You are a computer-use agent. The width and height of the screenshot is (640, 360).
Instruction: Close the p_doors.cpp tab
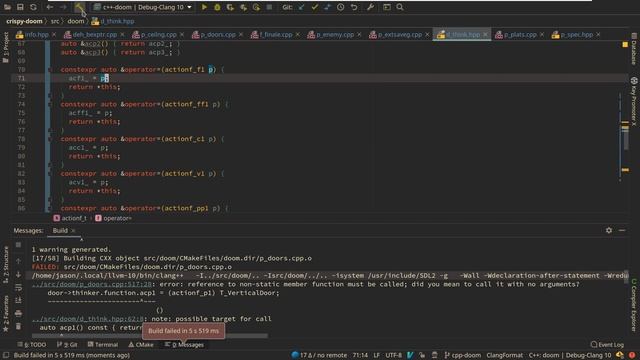click(x=241, y=35)
